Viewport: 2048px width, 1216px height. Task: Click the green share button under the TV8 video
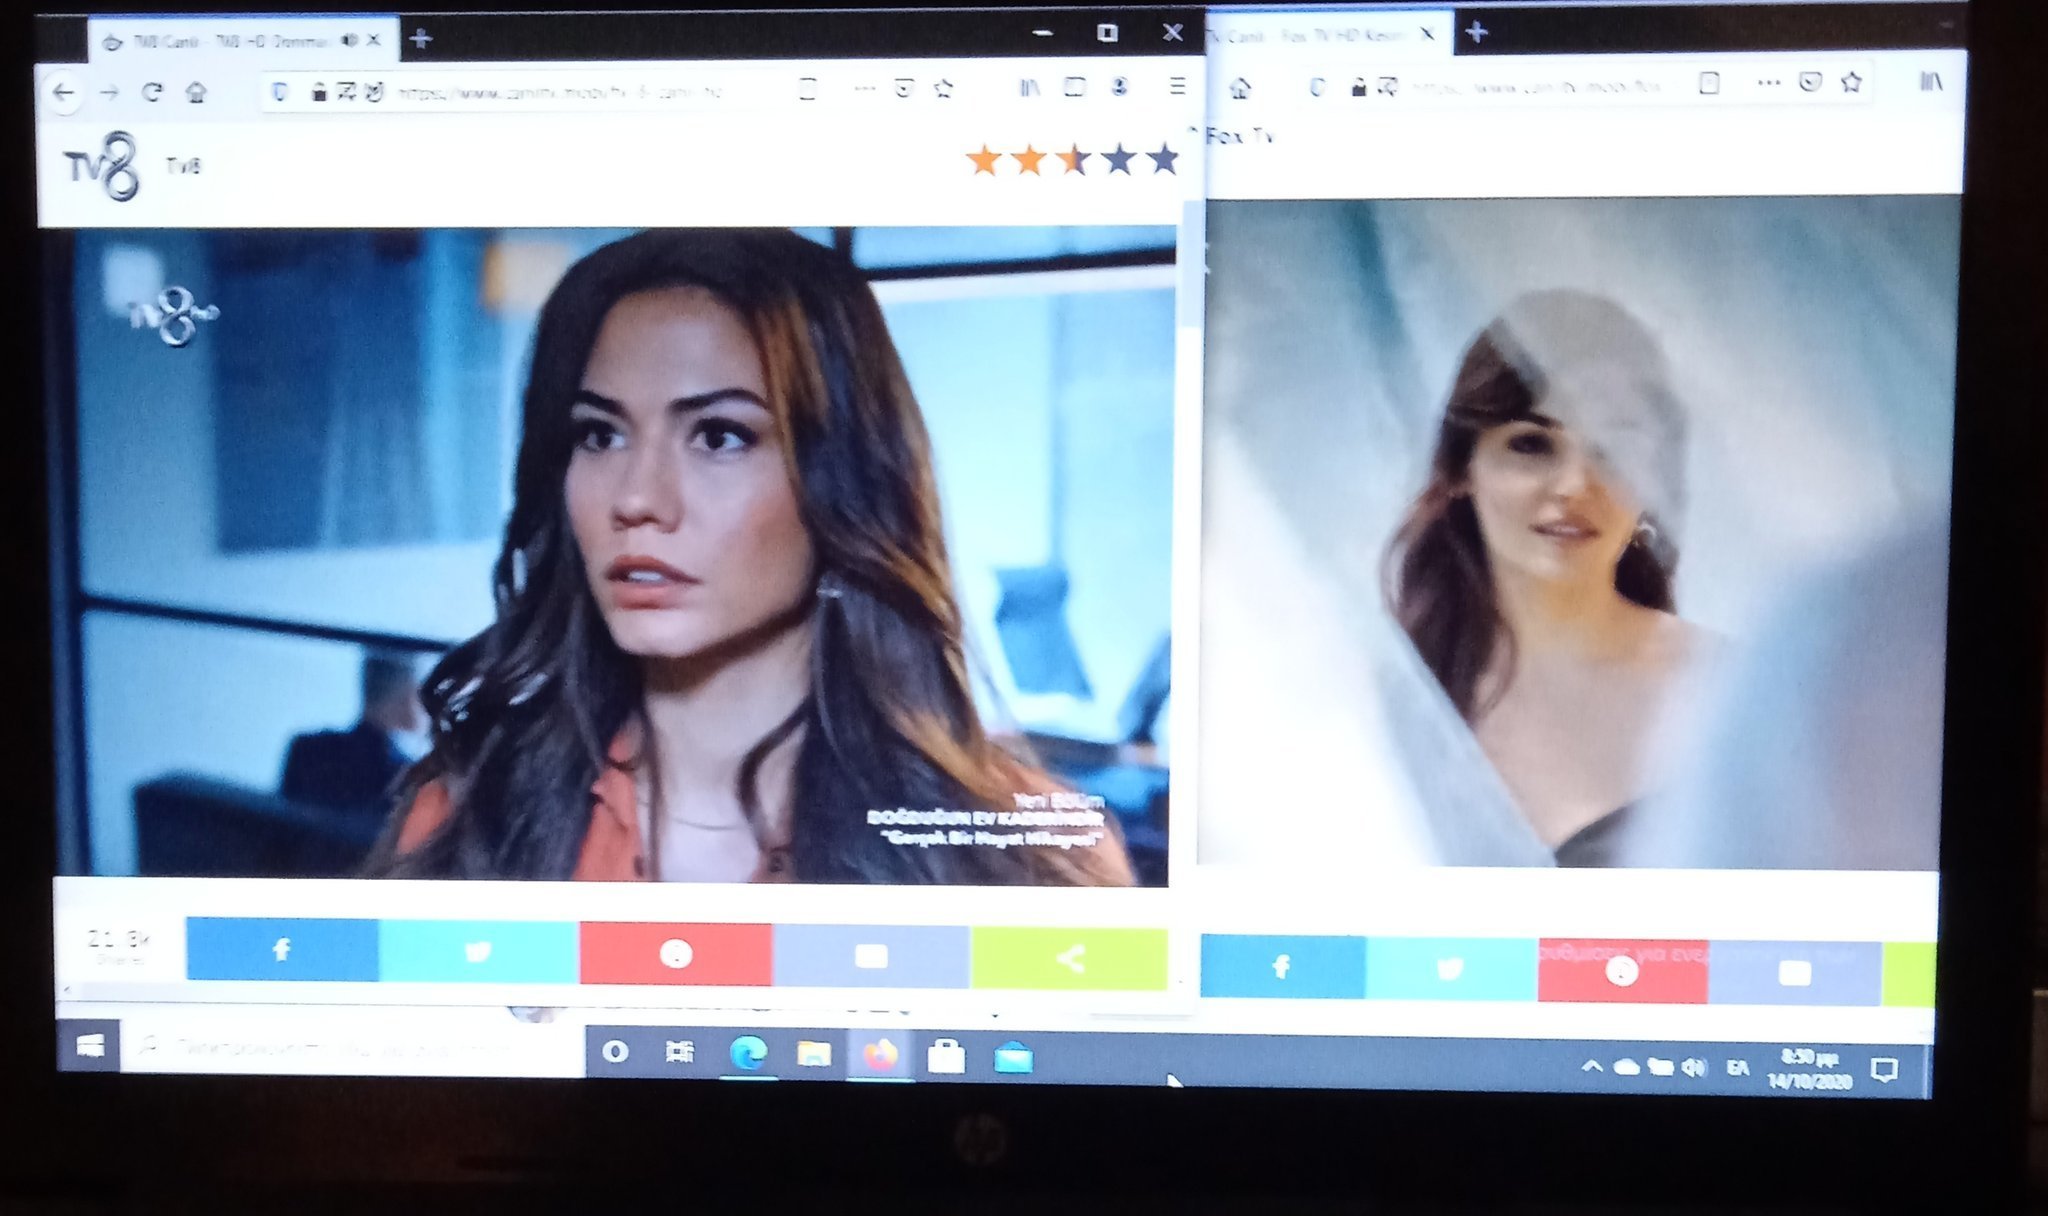[x=1069, y=958]
